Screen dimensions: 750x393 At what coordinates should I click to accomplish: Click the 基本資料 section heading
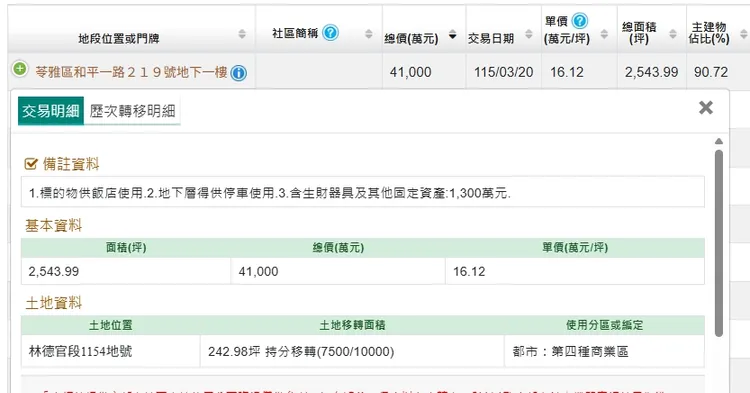54,226
